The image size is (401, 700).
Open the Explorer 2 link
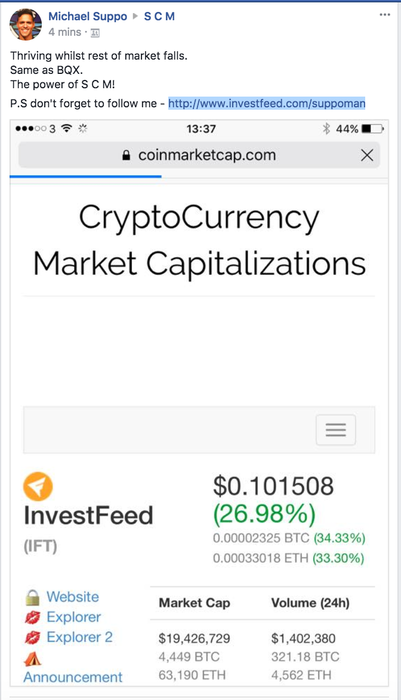point(79,637)
